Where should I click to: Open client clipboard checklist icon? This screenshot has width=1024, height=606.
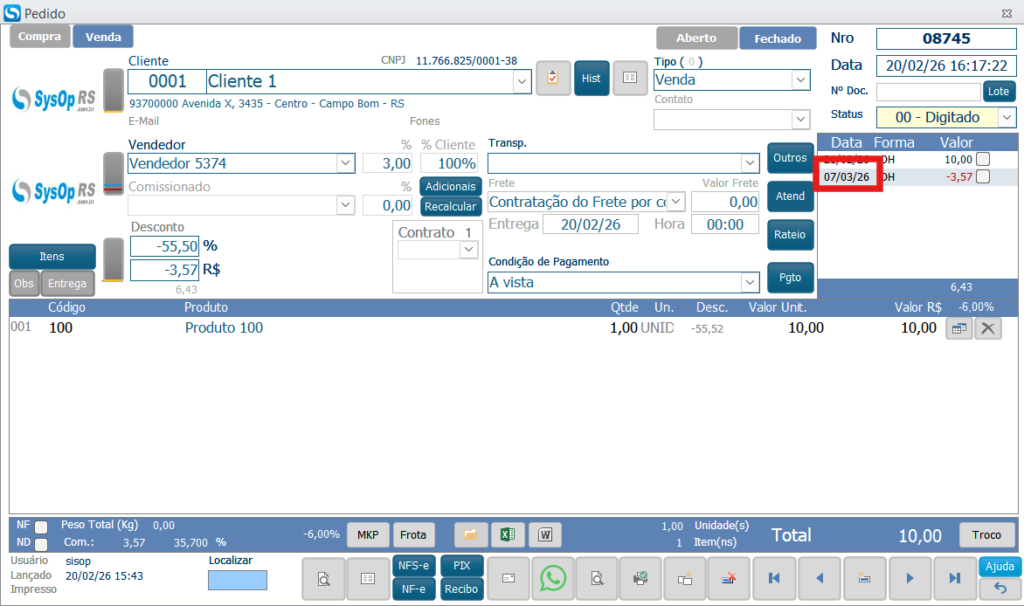point(553,78)
